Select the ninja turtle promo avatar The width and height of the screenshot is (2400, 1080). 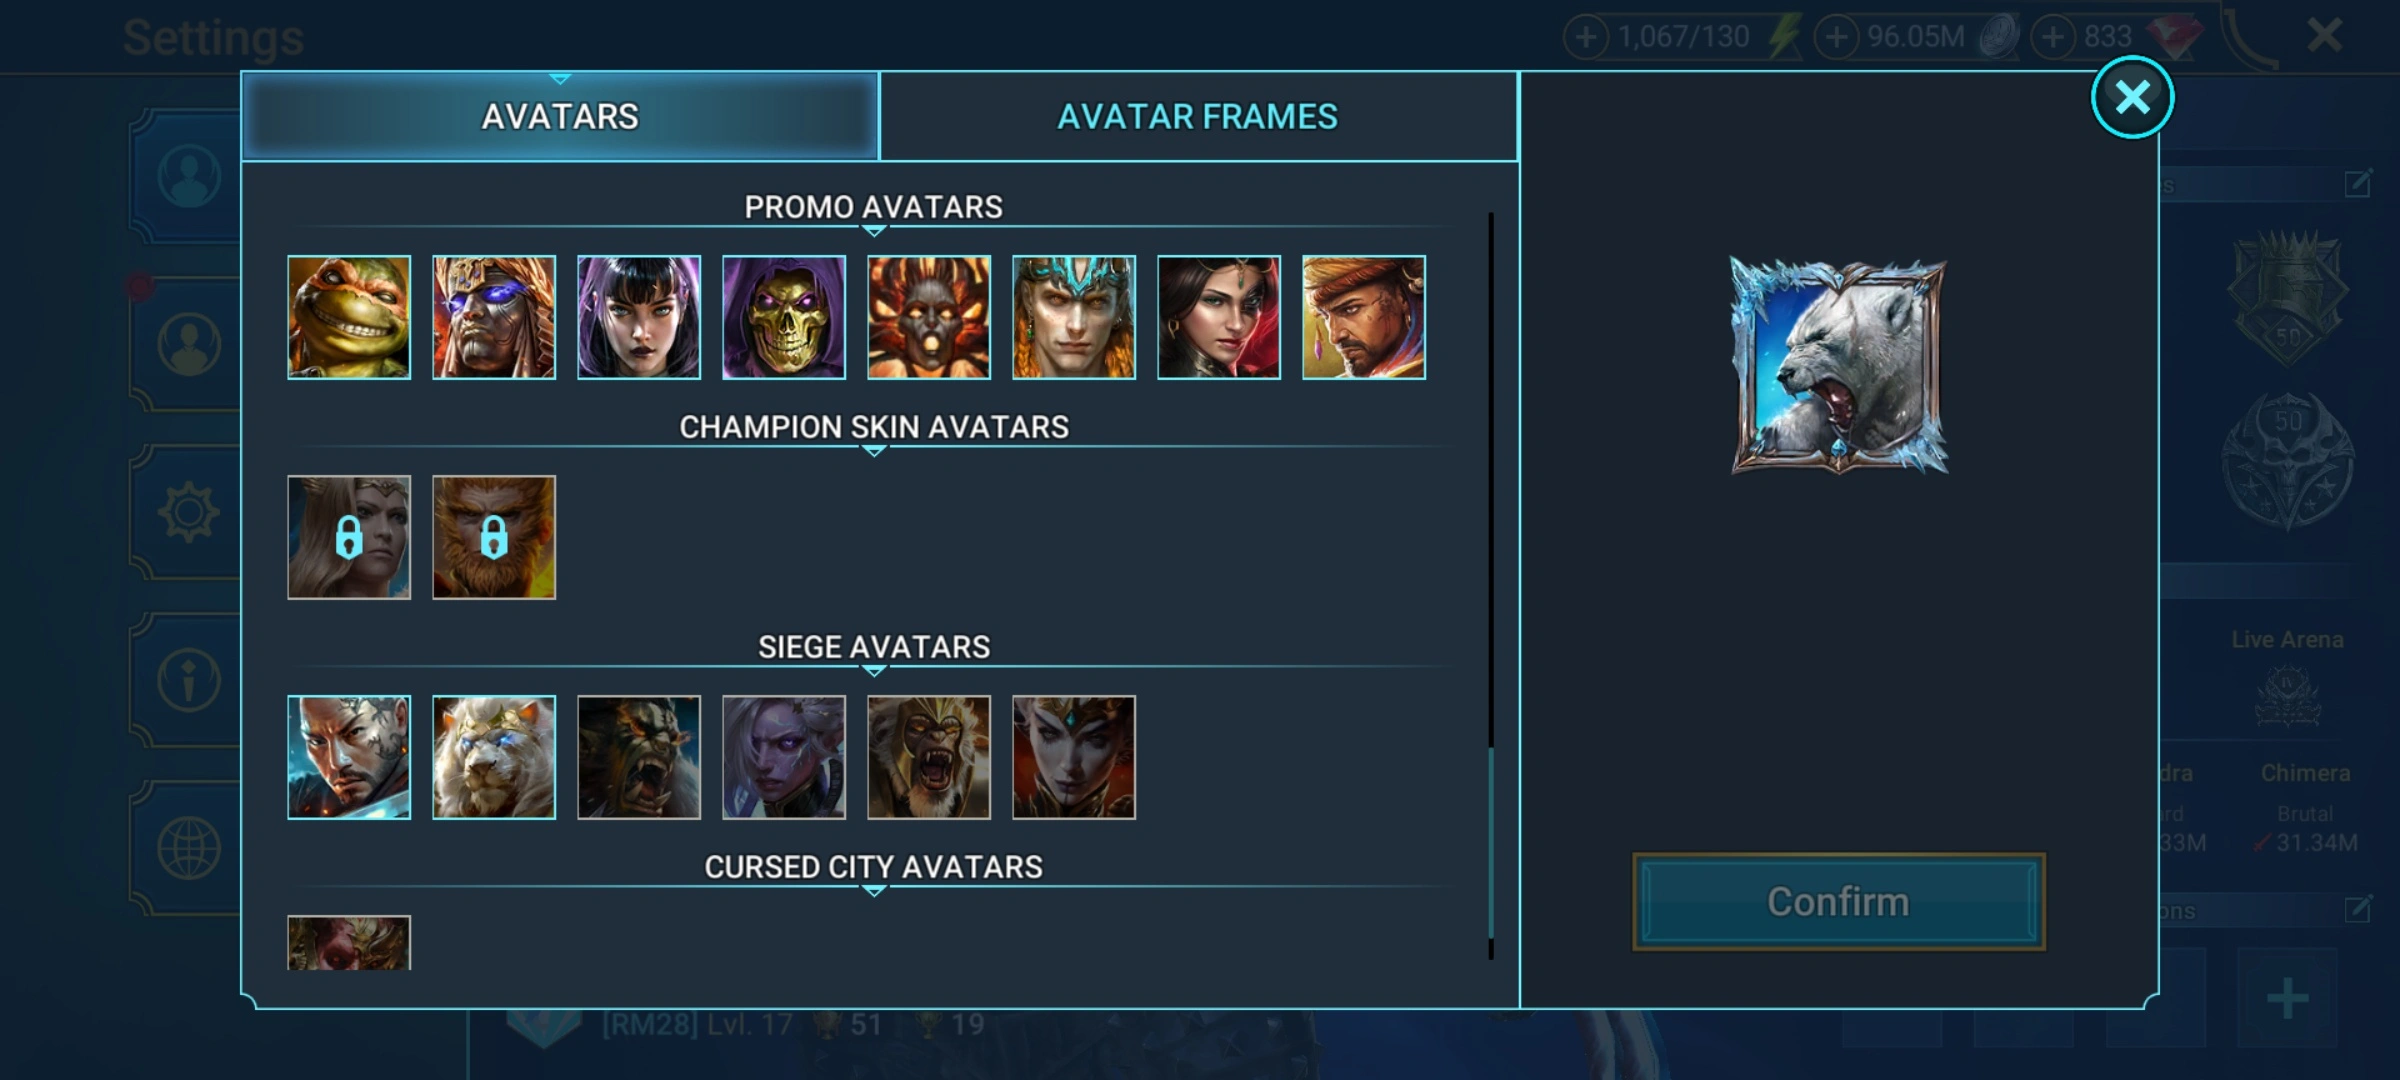pos(349,317)
